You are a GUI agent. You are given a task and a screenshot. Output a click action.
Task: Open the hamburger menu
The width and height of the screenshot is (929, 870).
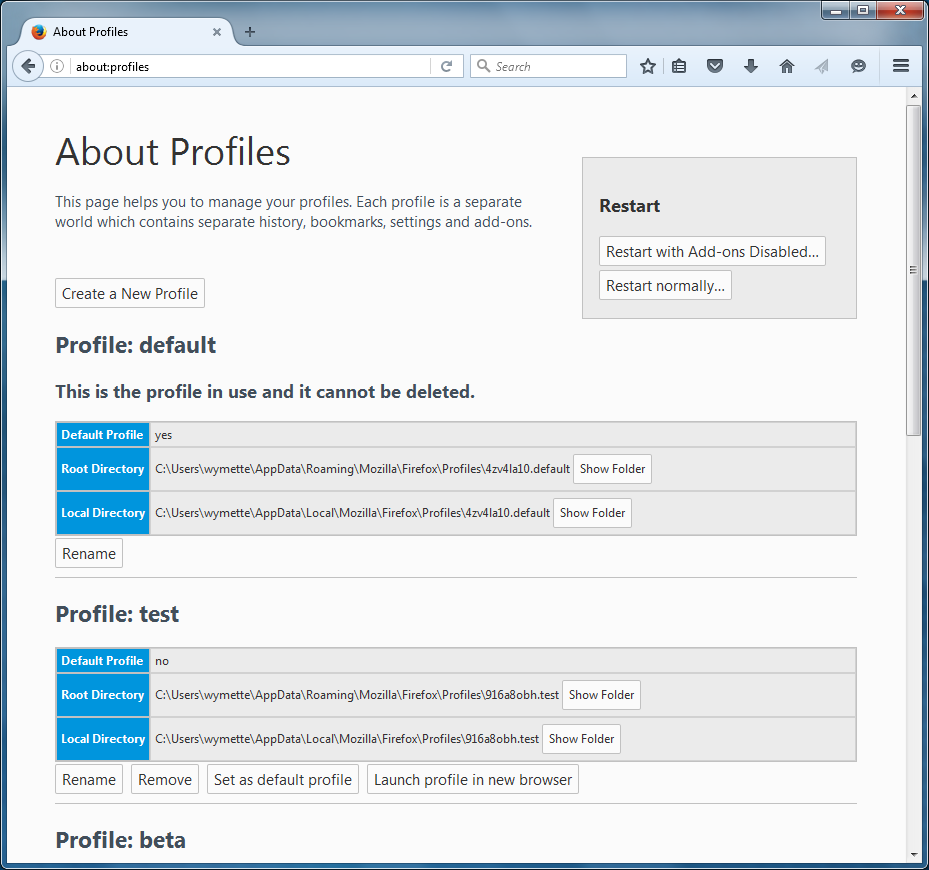[901, 66]
